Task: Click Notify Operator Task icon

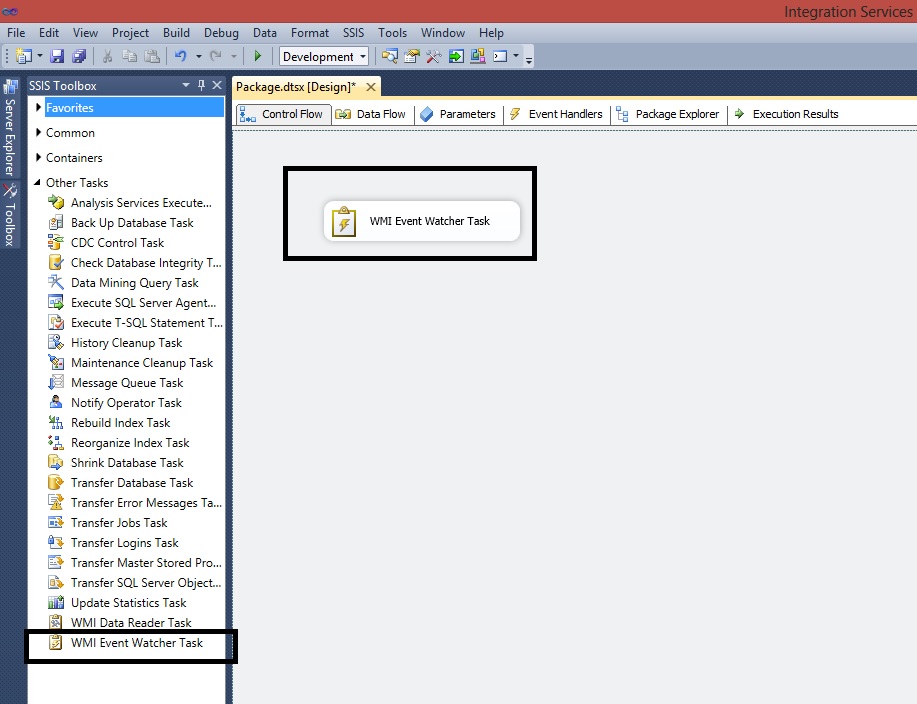Action: pos(56,402)
